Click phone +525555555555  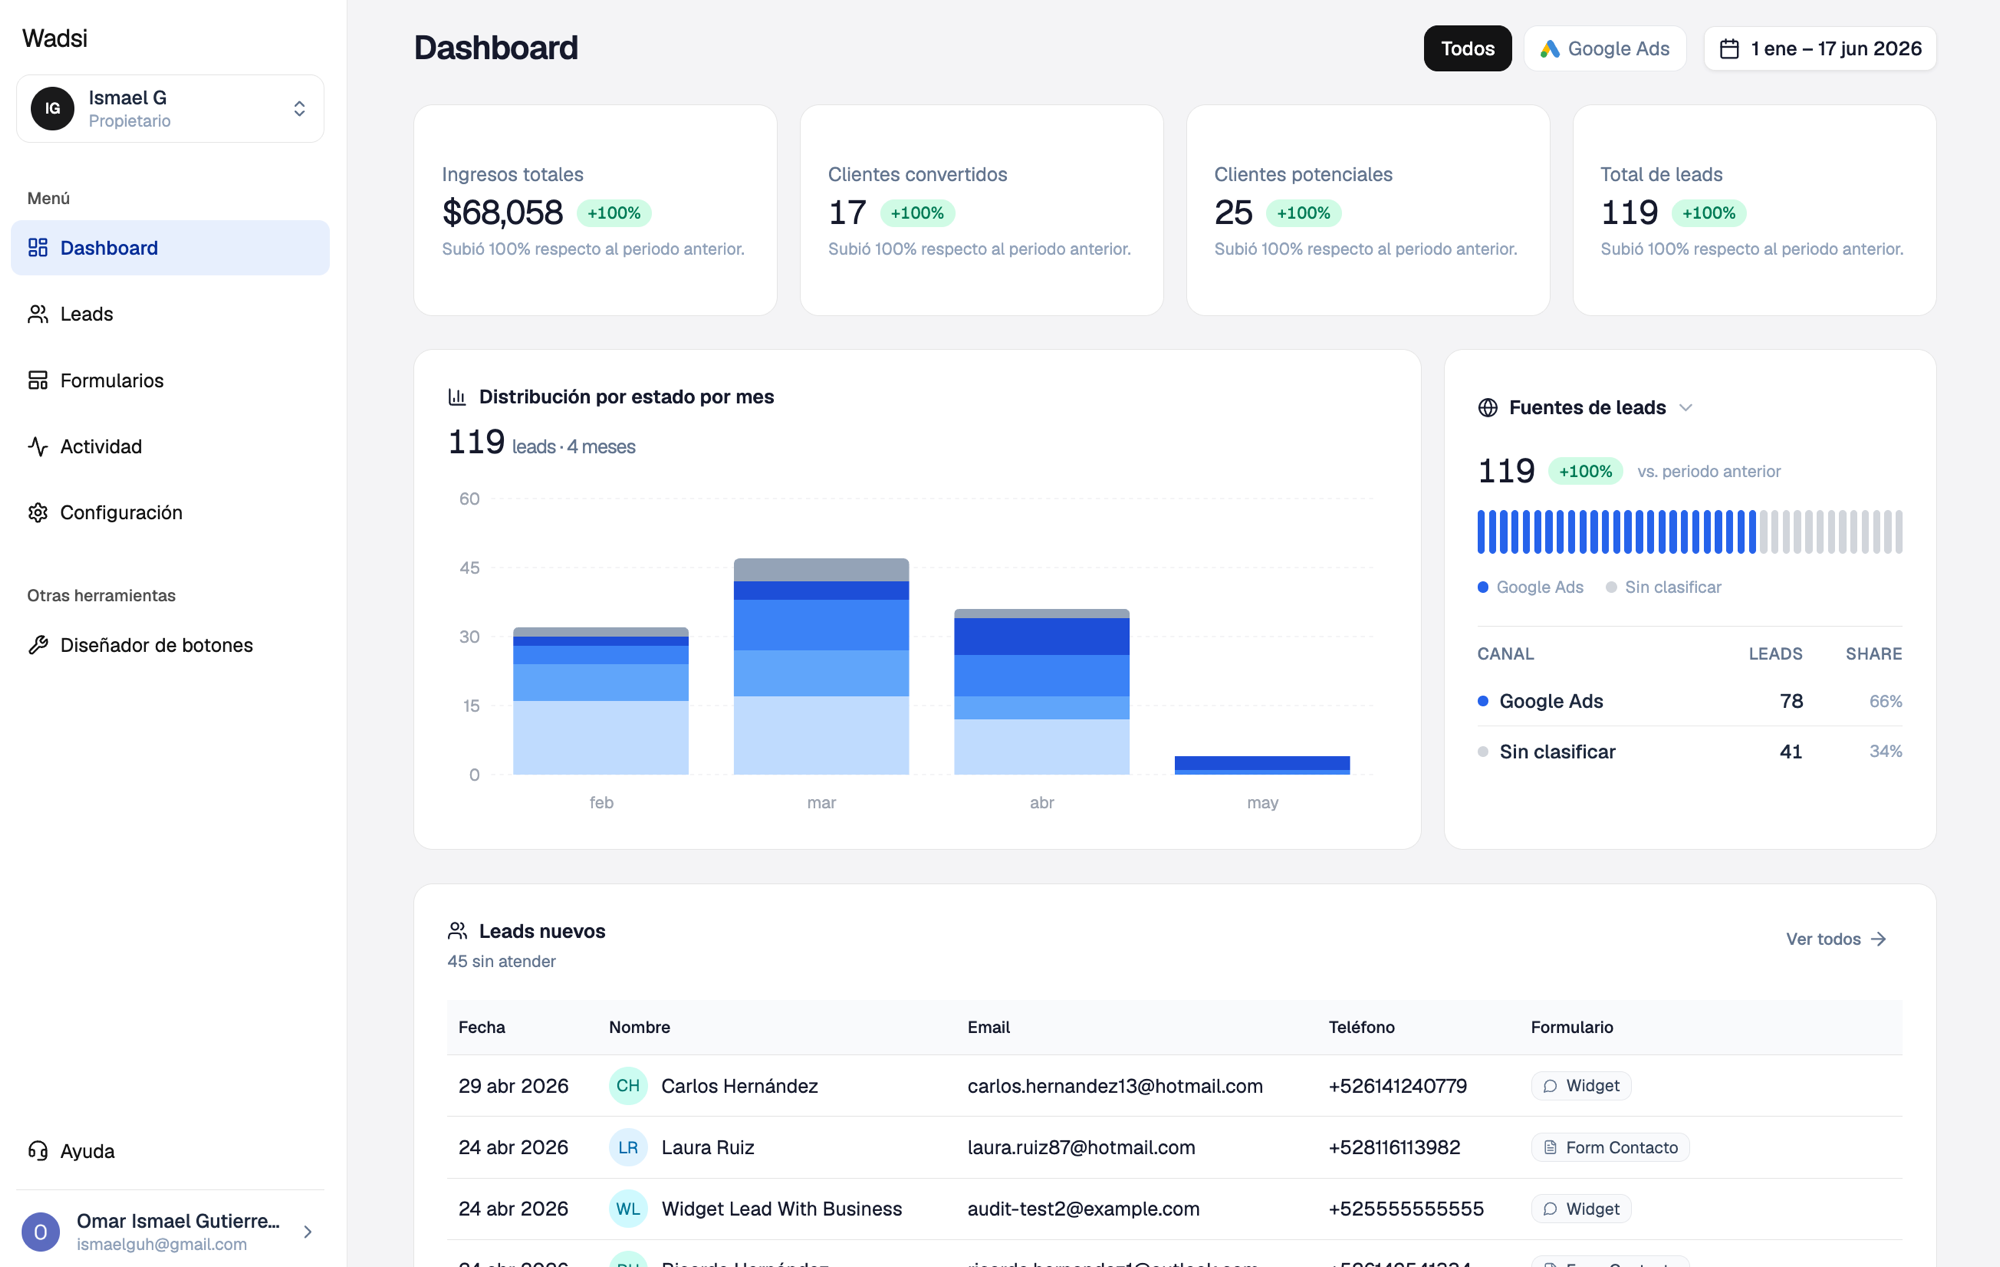click(1406, 1209)
